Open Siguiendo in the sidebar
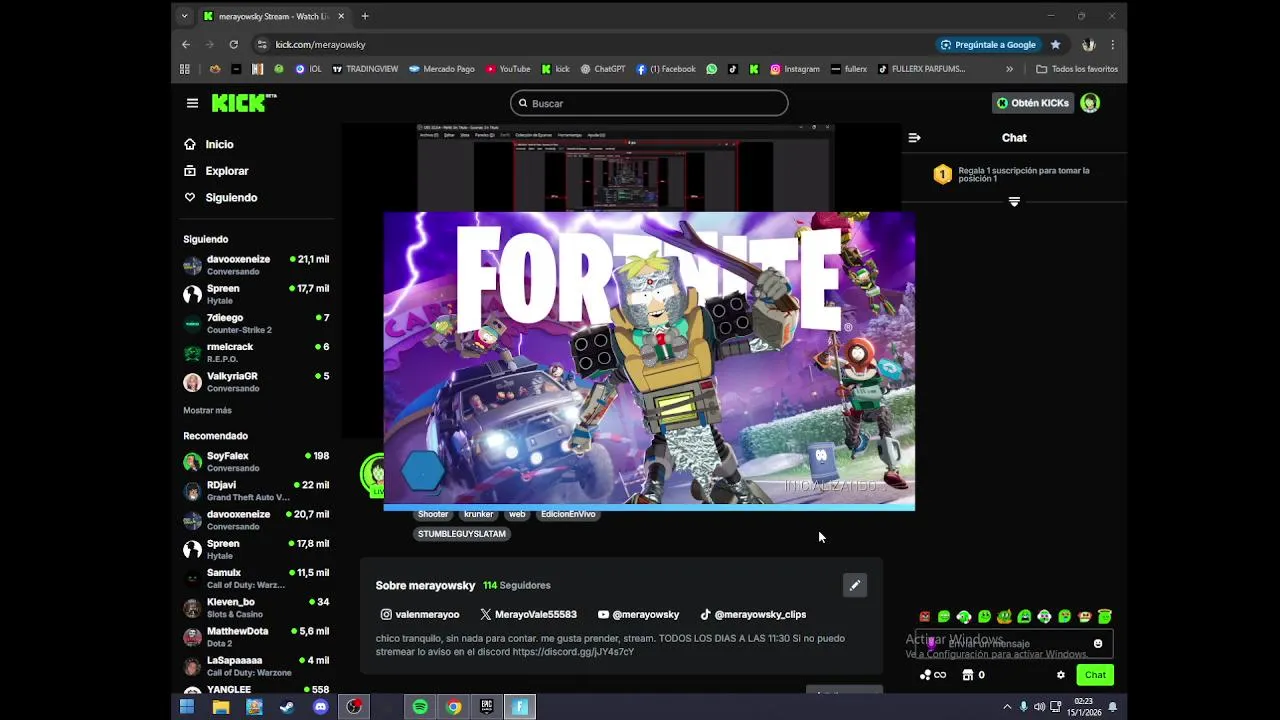The image size is (1280, 720). click(x=221, y=197)
